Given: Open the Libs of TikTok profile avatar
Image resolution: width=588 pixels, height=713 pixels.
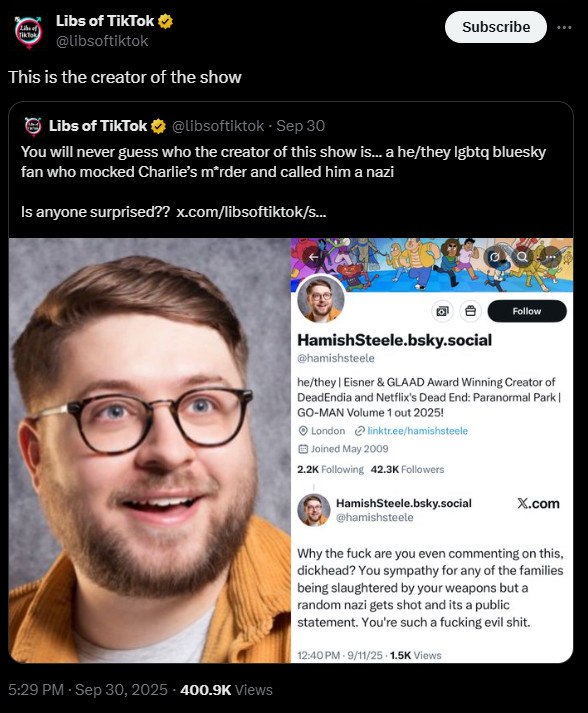Looking at the screenshot, I should coord(28,31).
